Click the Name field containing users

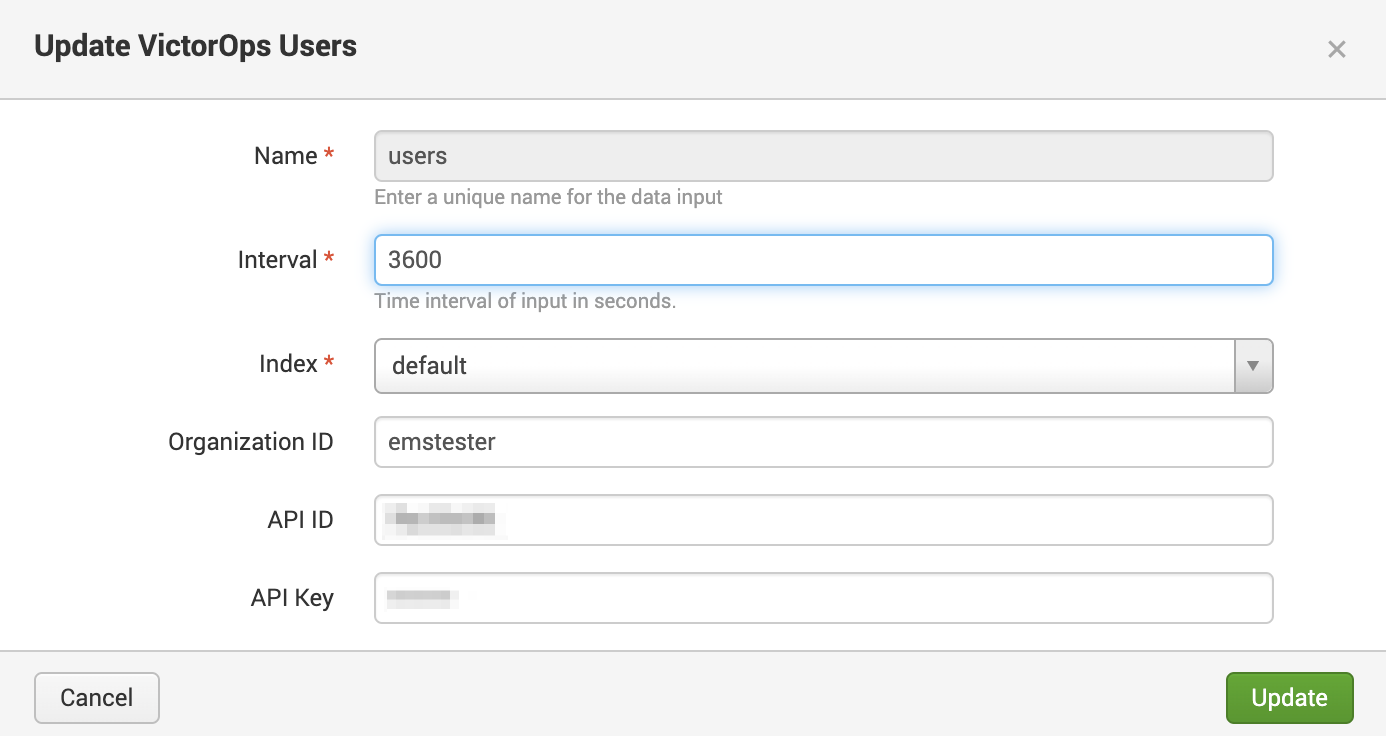(x=823, y=156)
